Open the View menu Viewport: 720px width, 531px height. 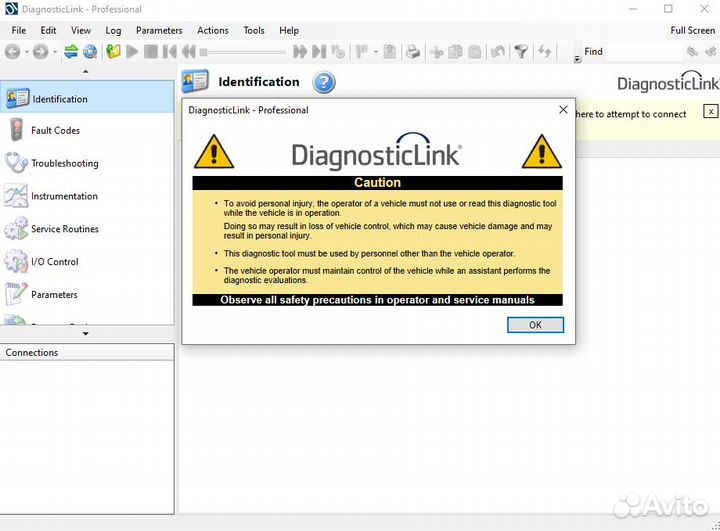coord(81,30)
